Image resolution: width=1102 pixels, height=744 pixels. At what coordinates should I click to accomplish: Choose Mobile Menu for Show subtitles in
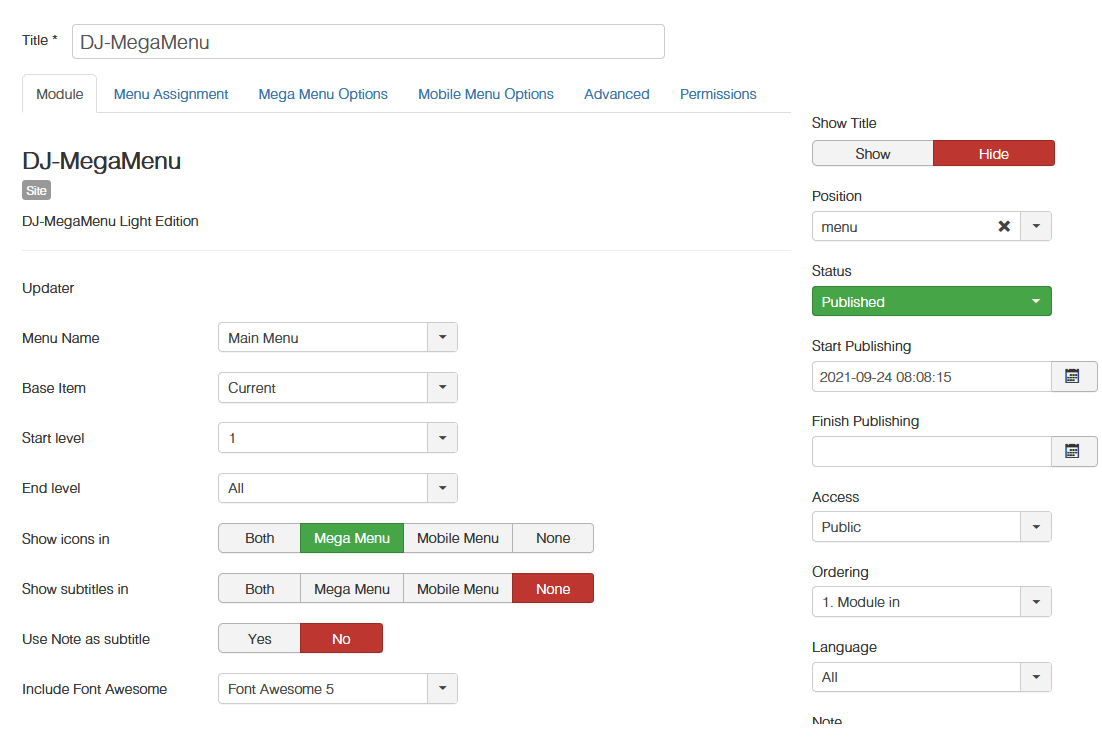pos(457,589)
